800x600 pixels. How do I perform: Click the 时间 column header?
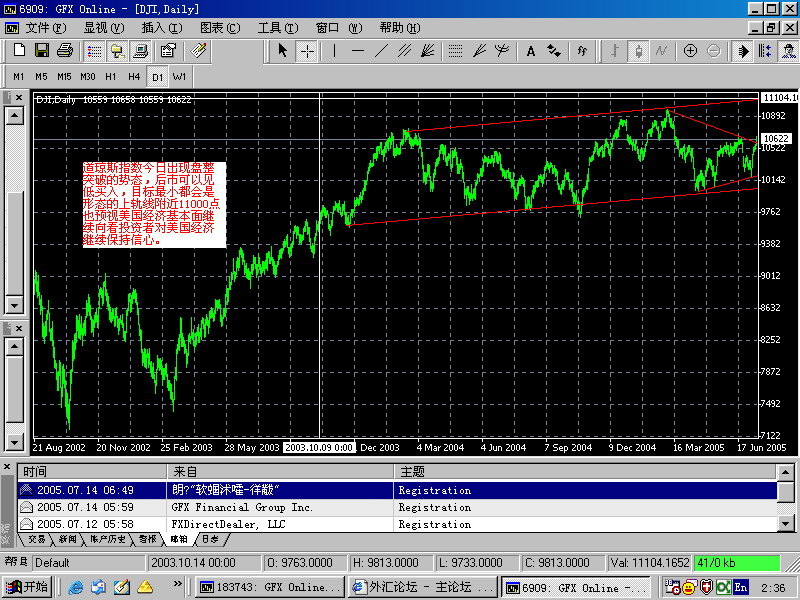(x=92, y=471)
